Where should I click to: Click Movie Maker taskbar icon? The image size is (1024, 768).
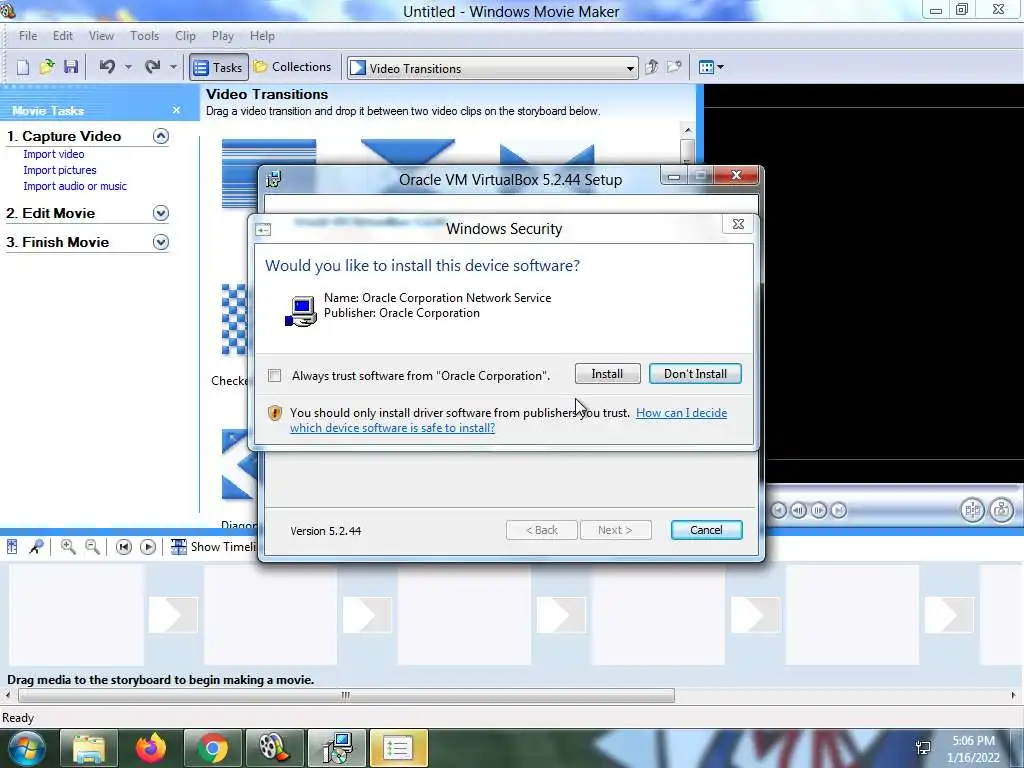pos(274,748)
